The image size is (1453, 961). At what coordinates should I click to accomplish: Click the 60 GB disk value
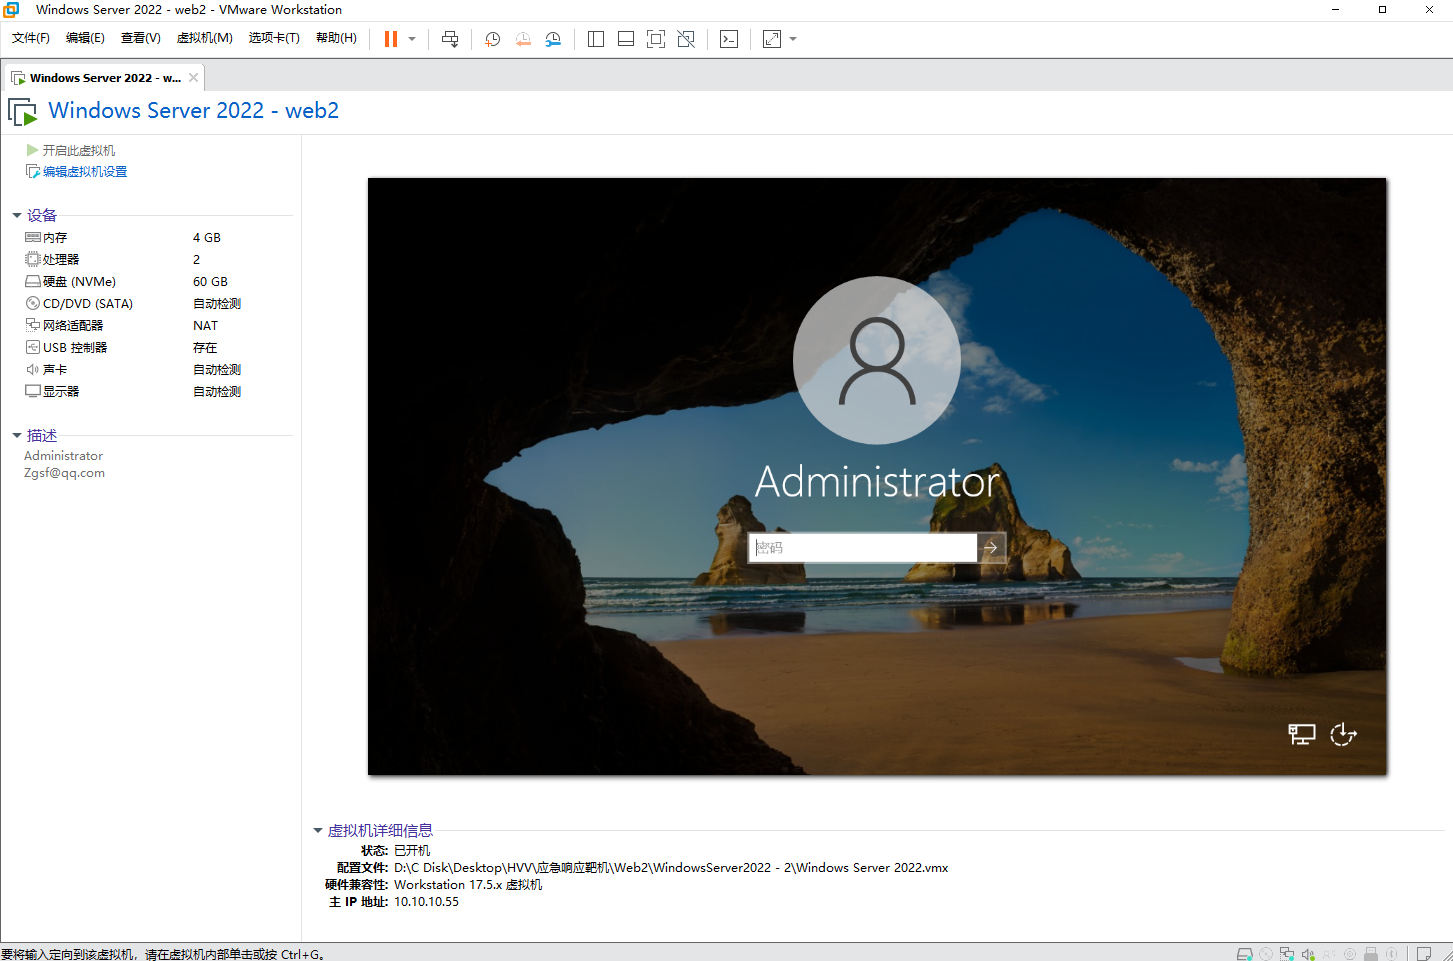(210, 282)
